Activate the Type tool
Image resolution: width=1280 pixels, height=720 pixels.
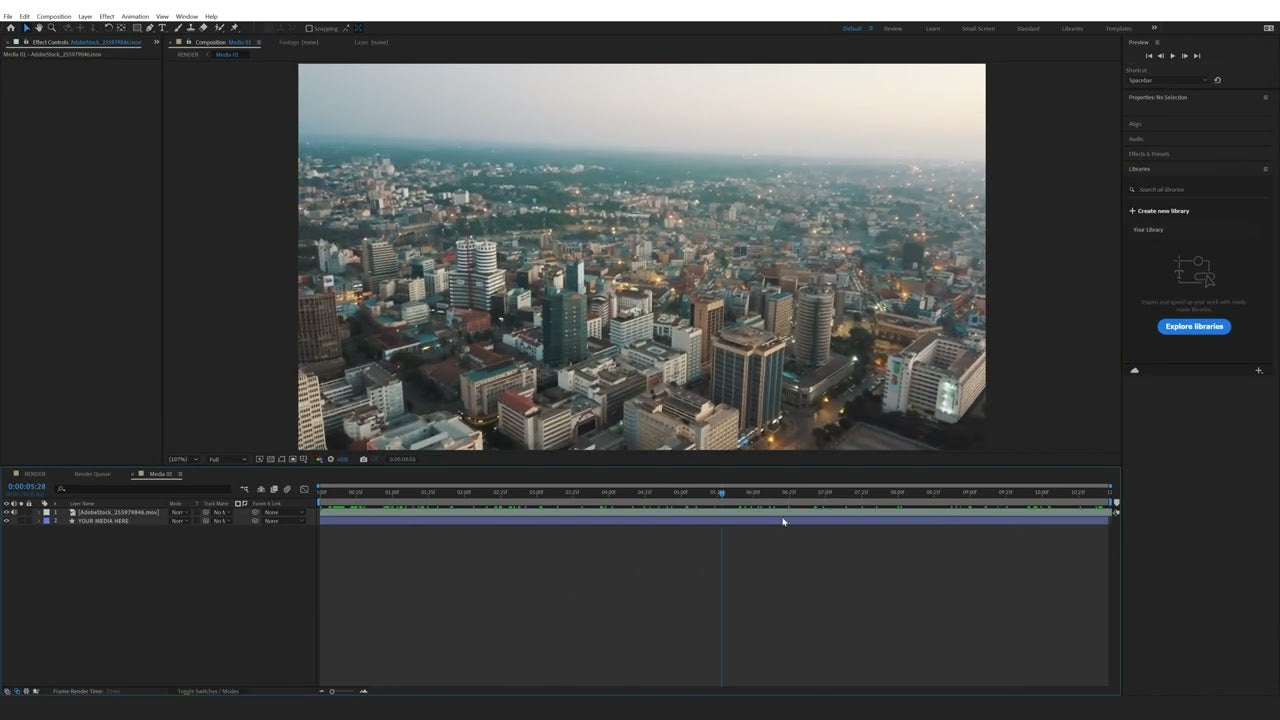pos(163,28)
